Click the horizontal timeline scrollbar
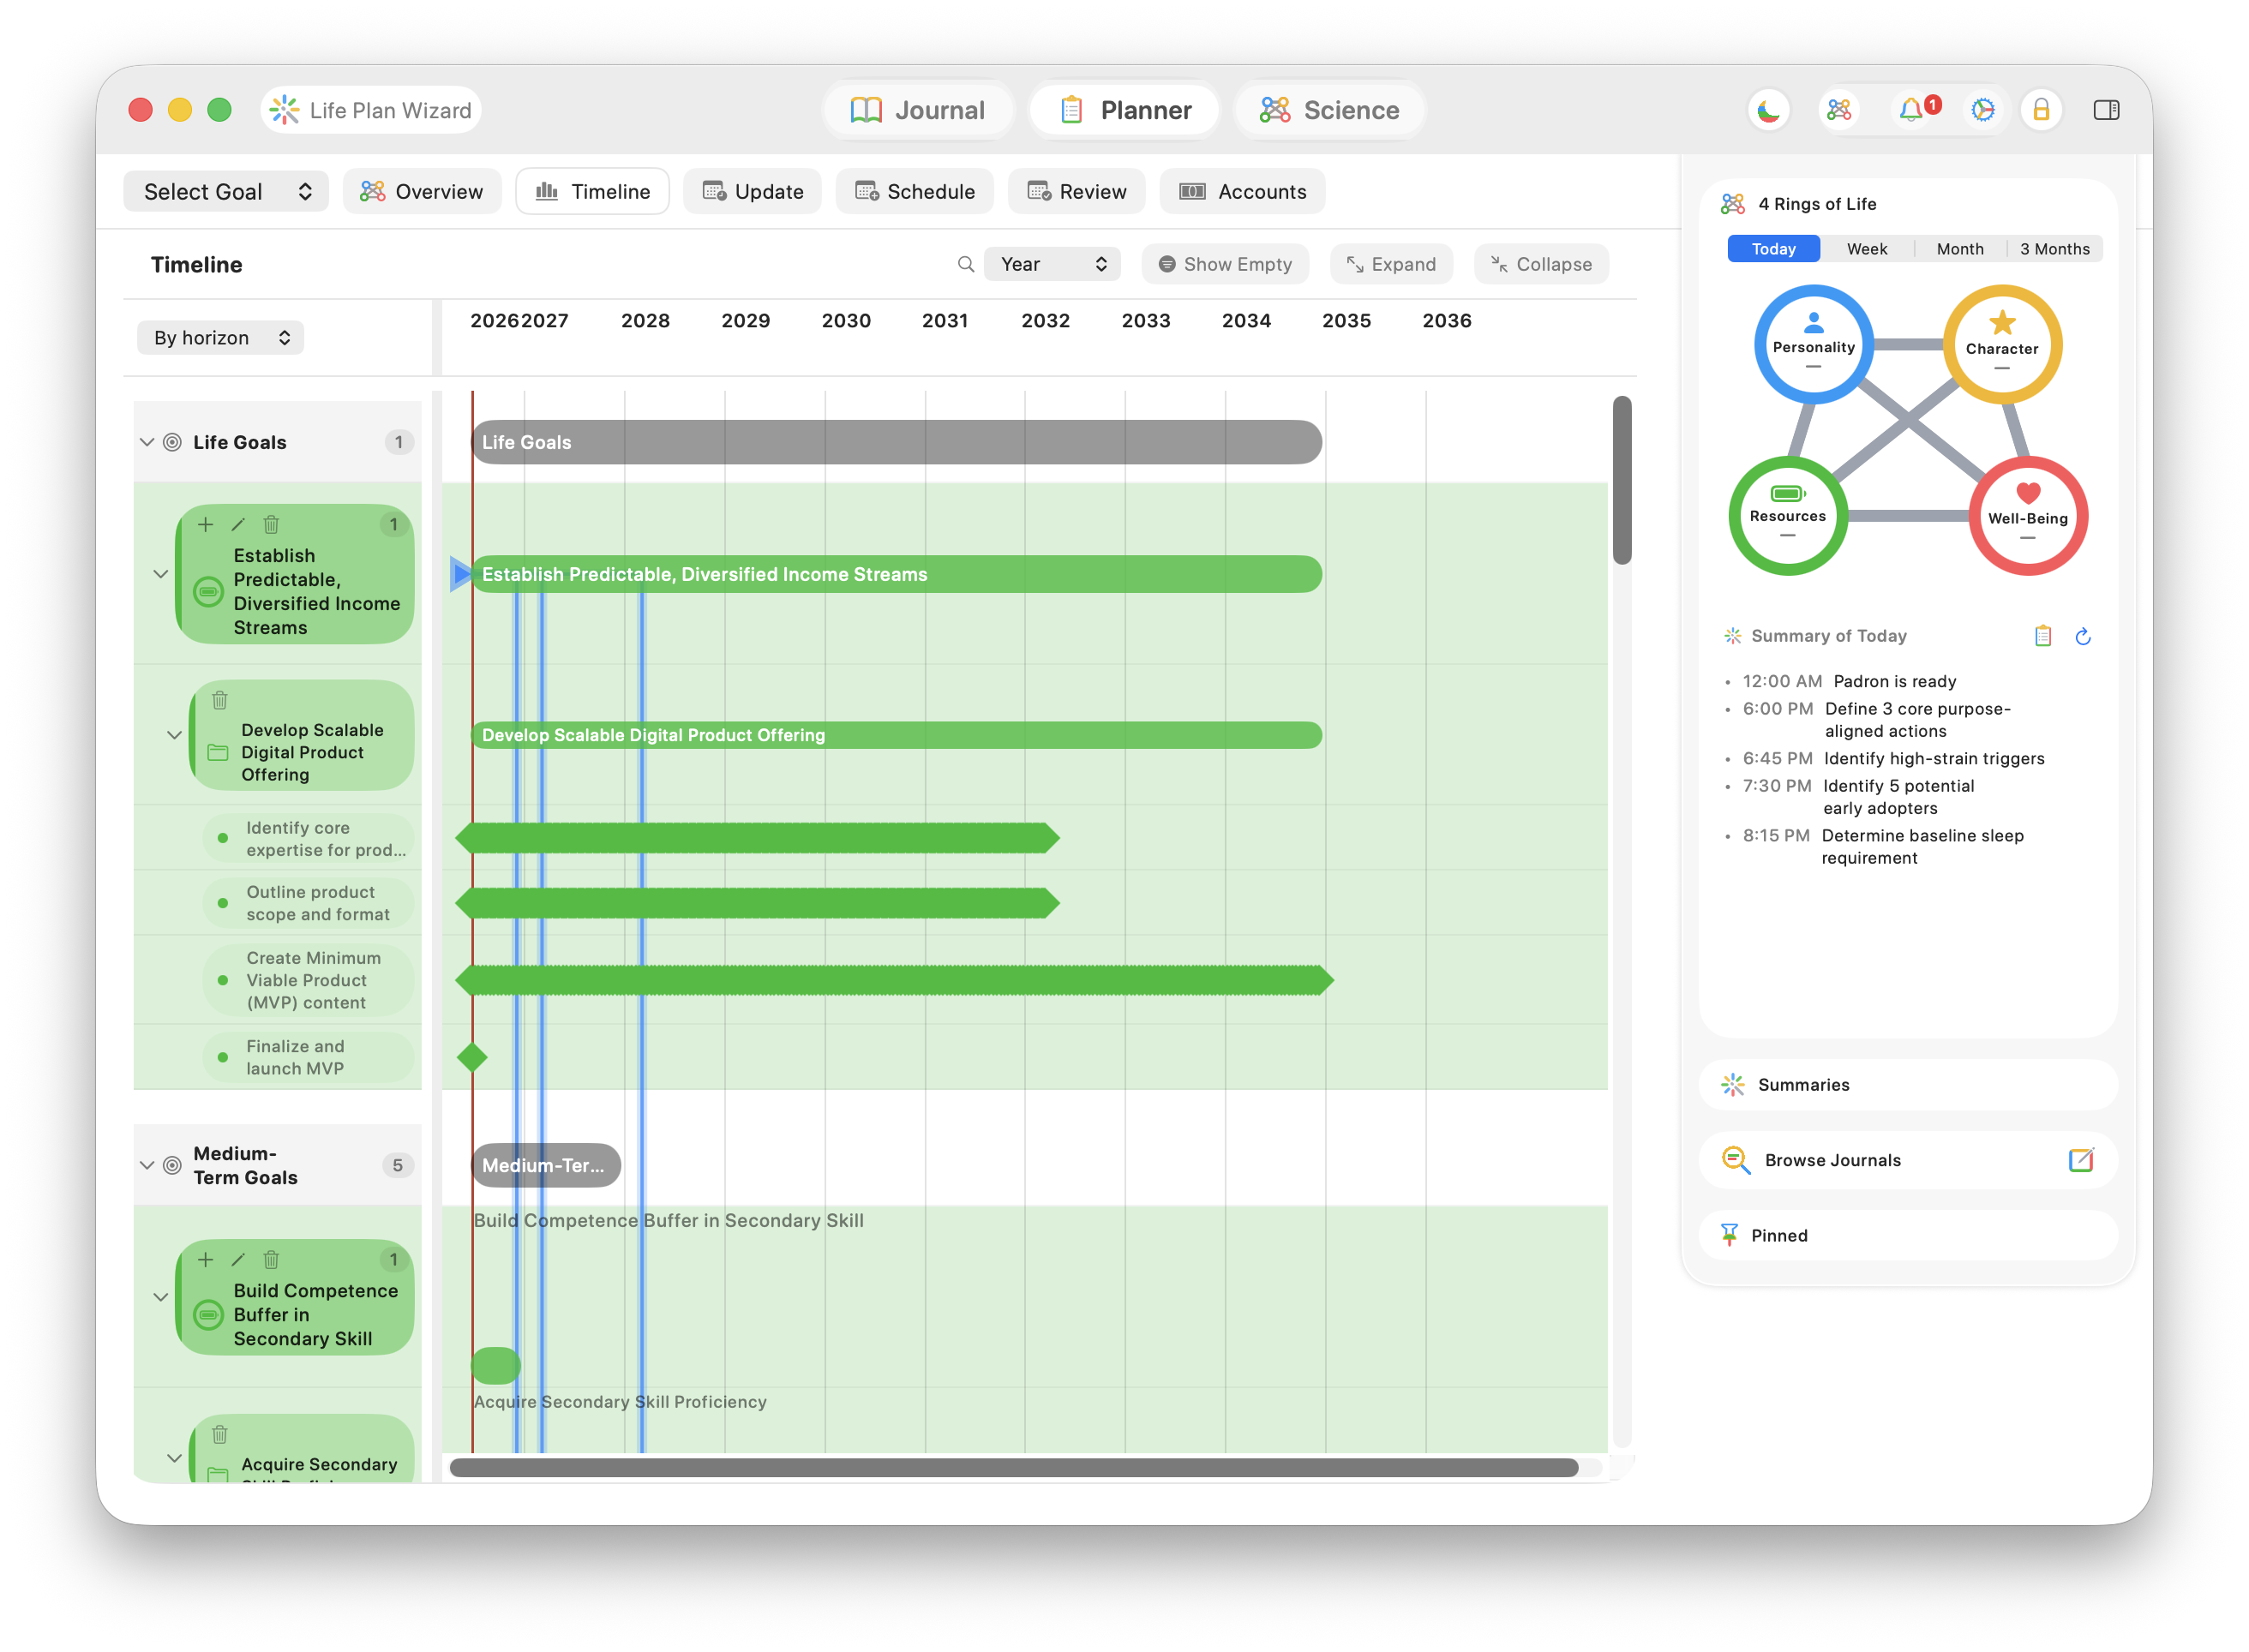 [x=1014, y=1468]
